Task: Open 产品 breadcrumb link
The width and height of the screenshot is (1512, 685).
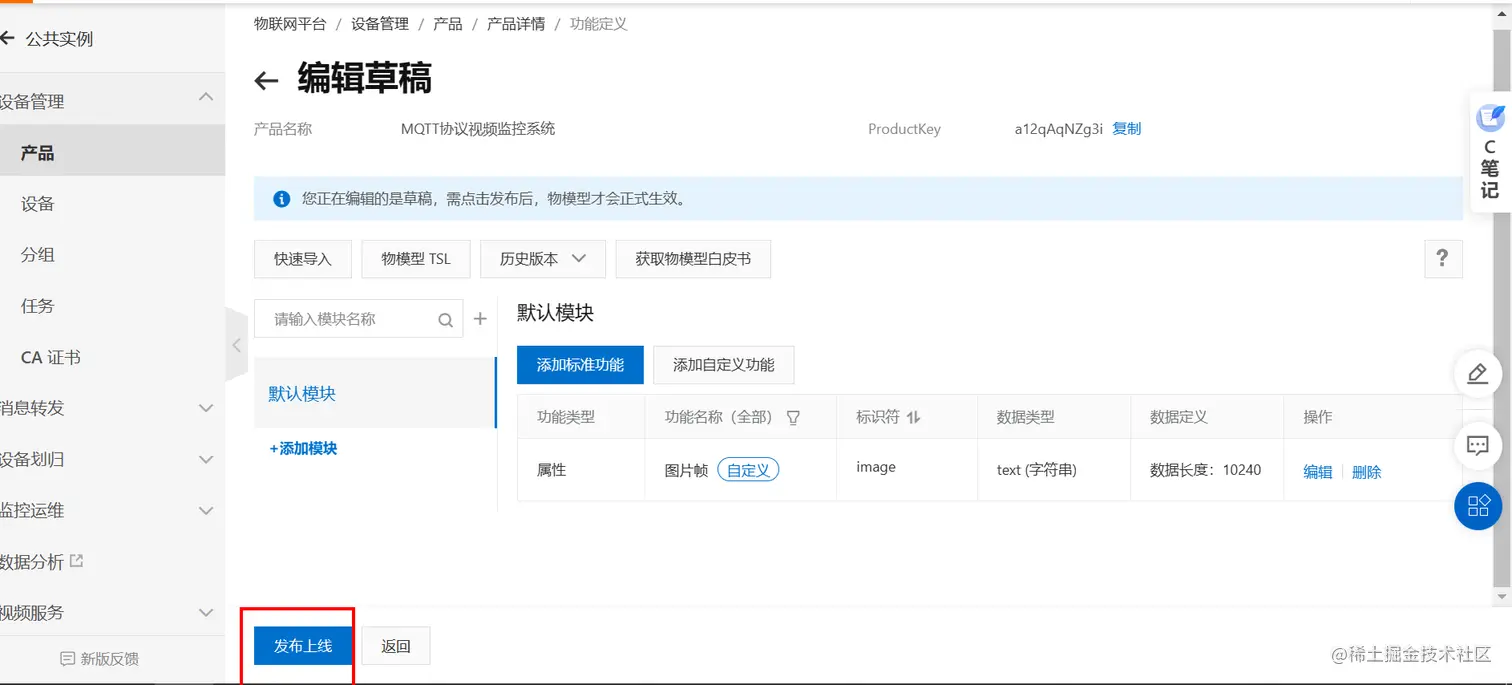Action: (448, 24)
